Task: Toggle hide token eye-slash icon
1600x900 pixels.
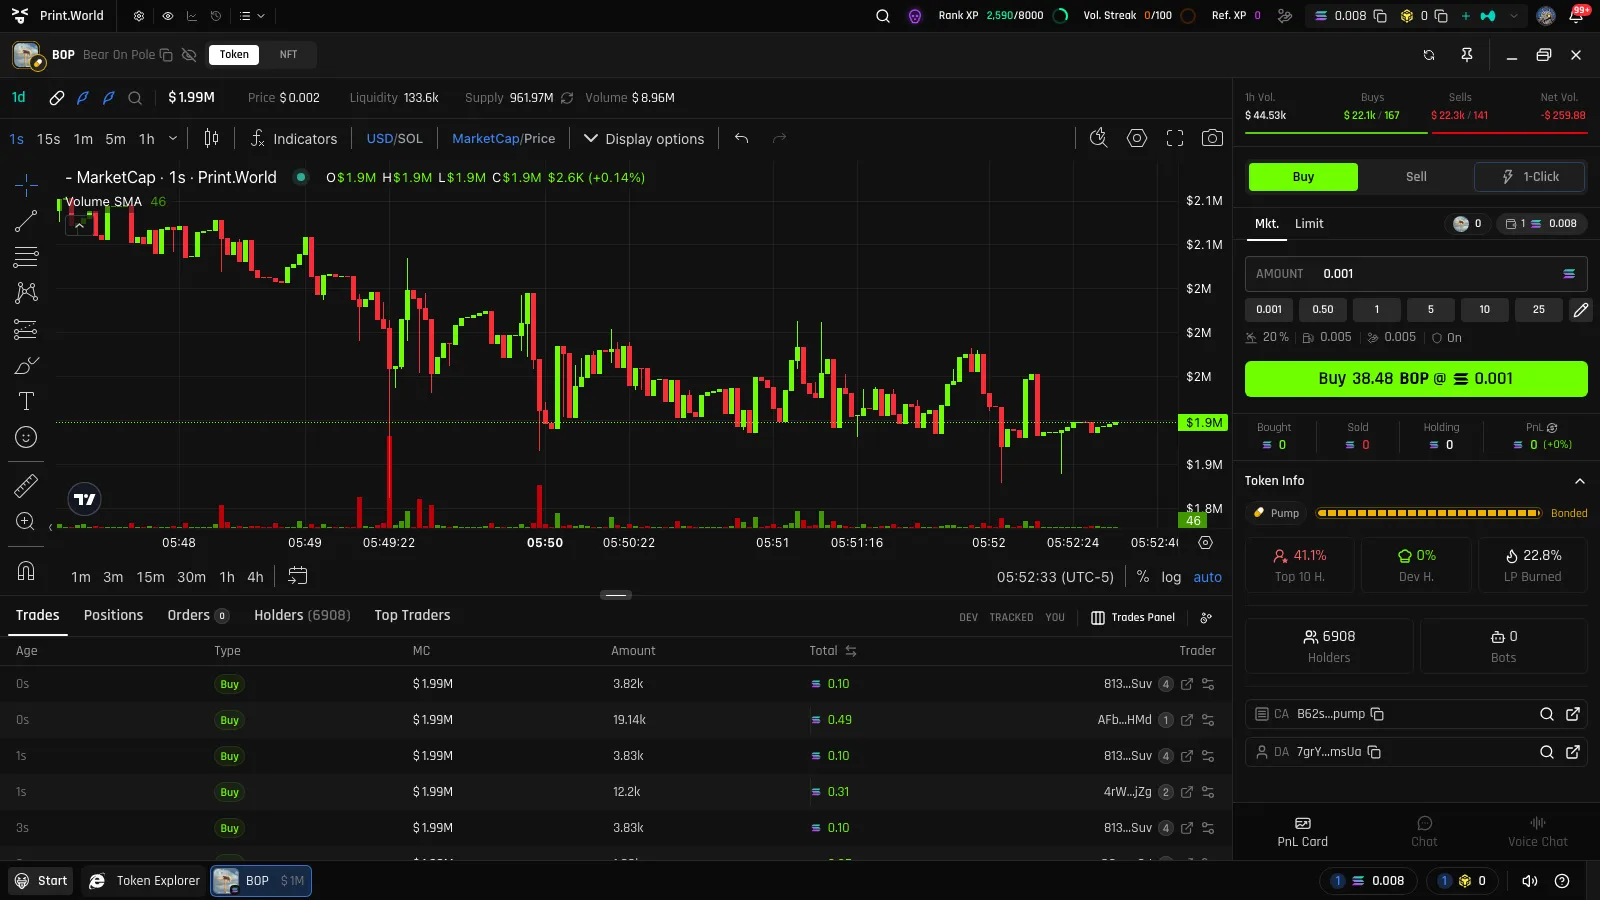Action: 189,55
